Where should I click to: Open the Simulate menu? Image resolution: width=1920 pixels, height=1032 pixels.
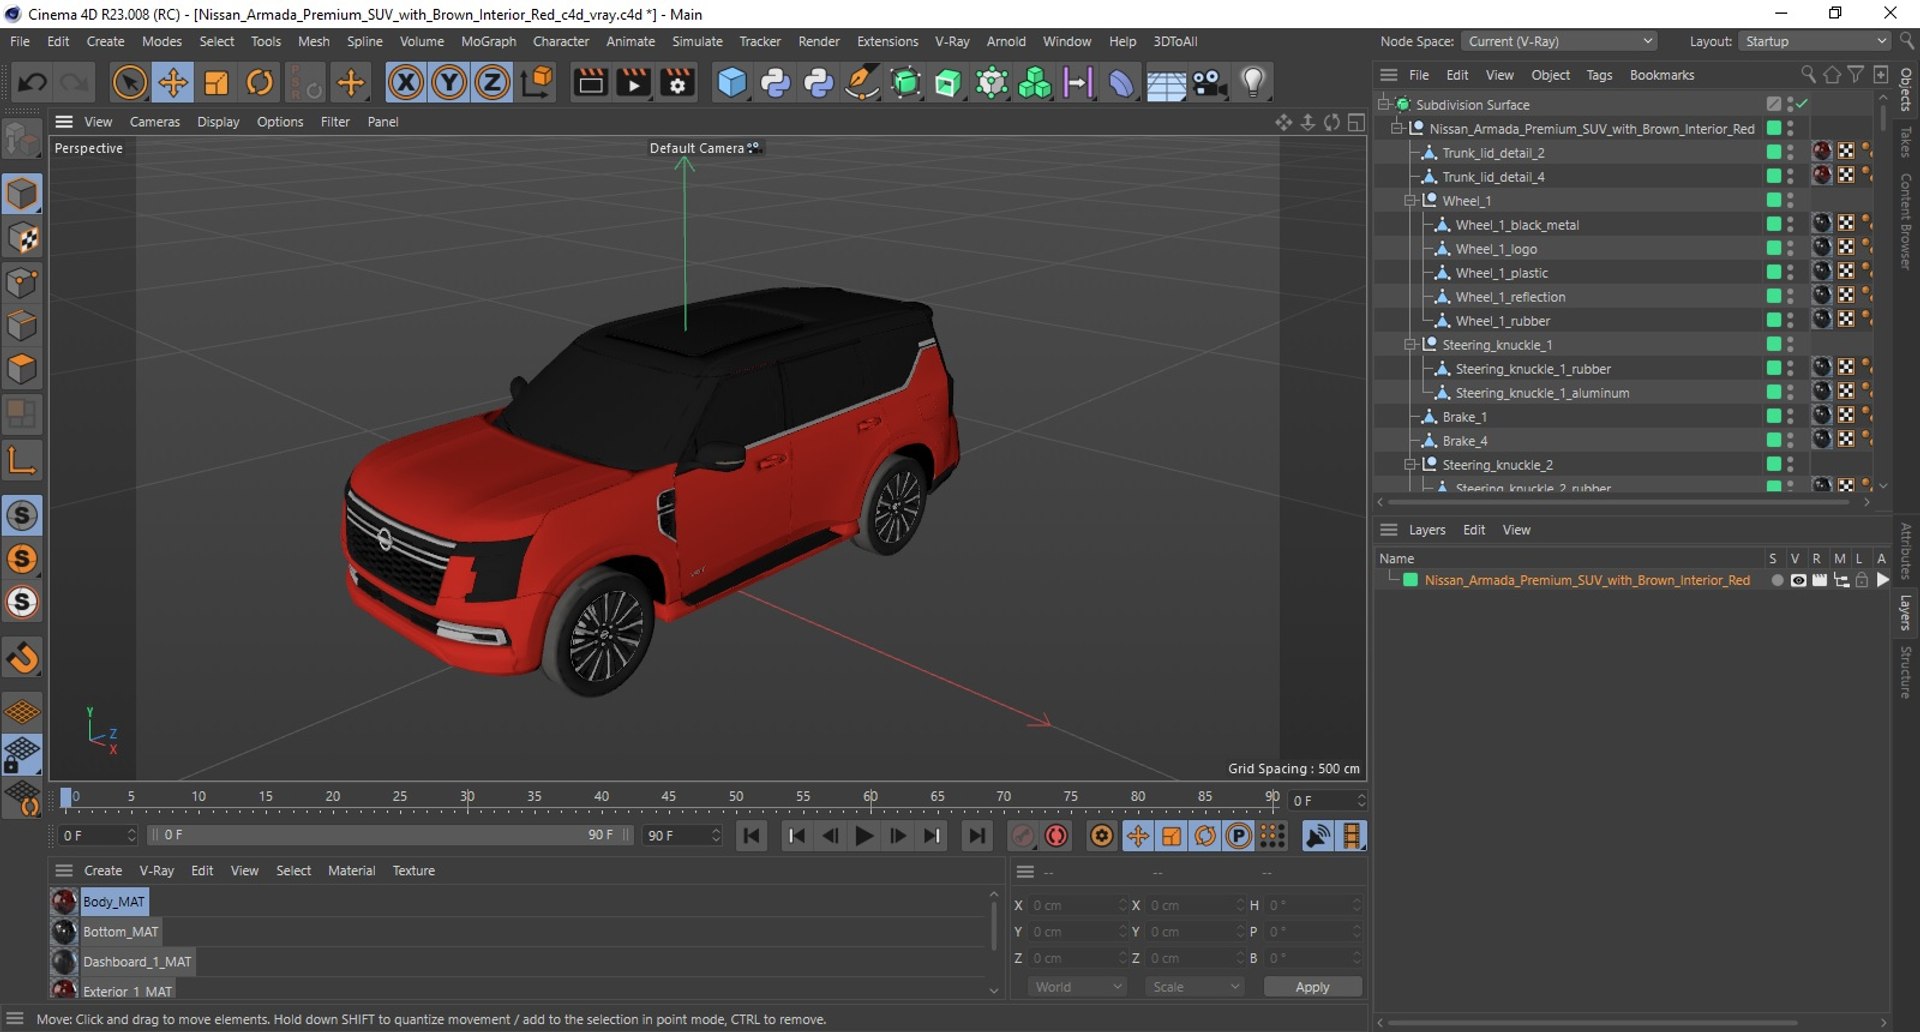697,41
